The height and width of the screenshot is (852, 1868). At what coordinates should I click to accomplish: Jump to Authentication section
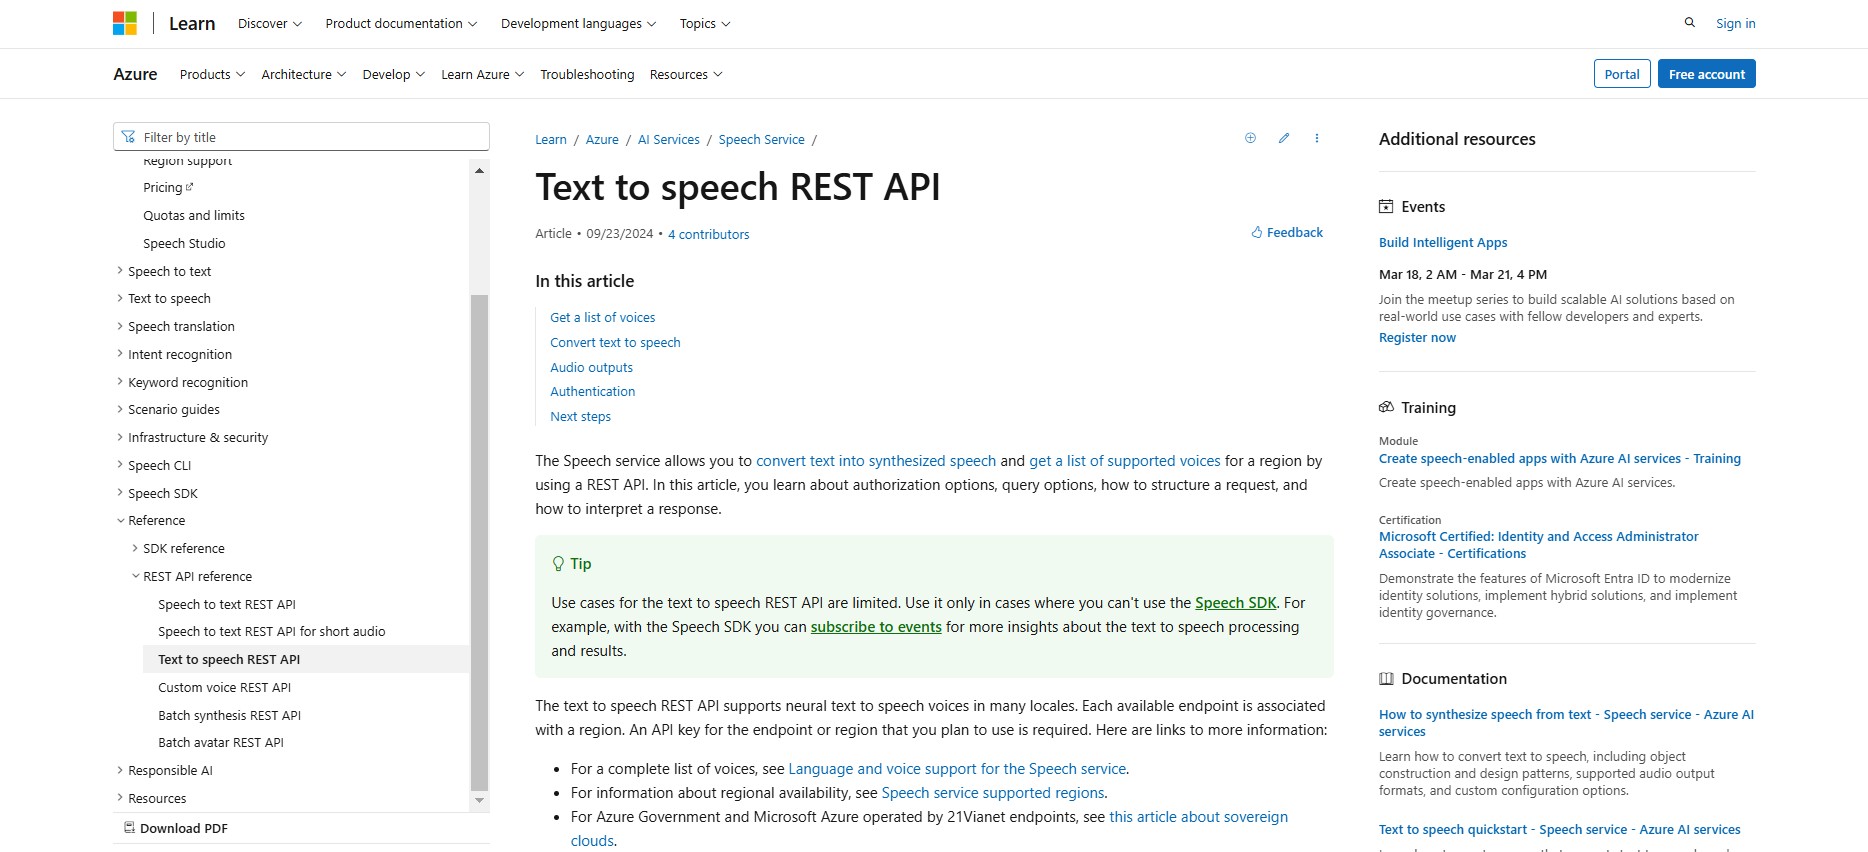click(x=592, y=391)
